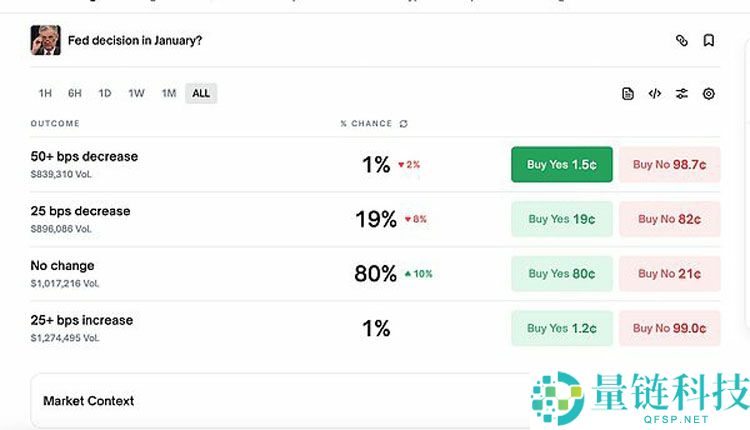Click the refresh icon beside % Chance
The image size is (750, 430).
click(x=403, y=124)
